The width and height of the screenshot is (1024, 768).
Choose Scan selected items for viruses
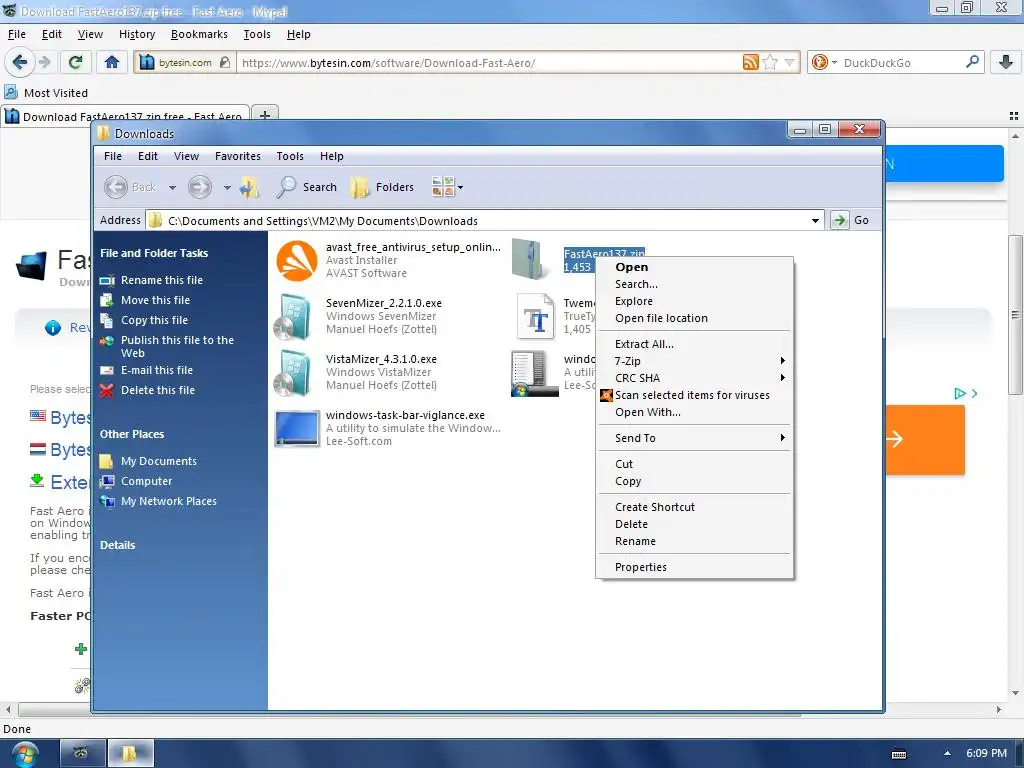695,395
